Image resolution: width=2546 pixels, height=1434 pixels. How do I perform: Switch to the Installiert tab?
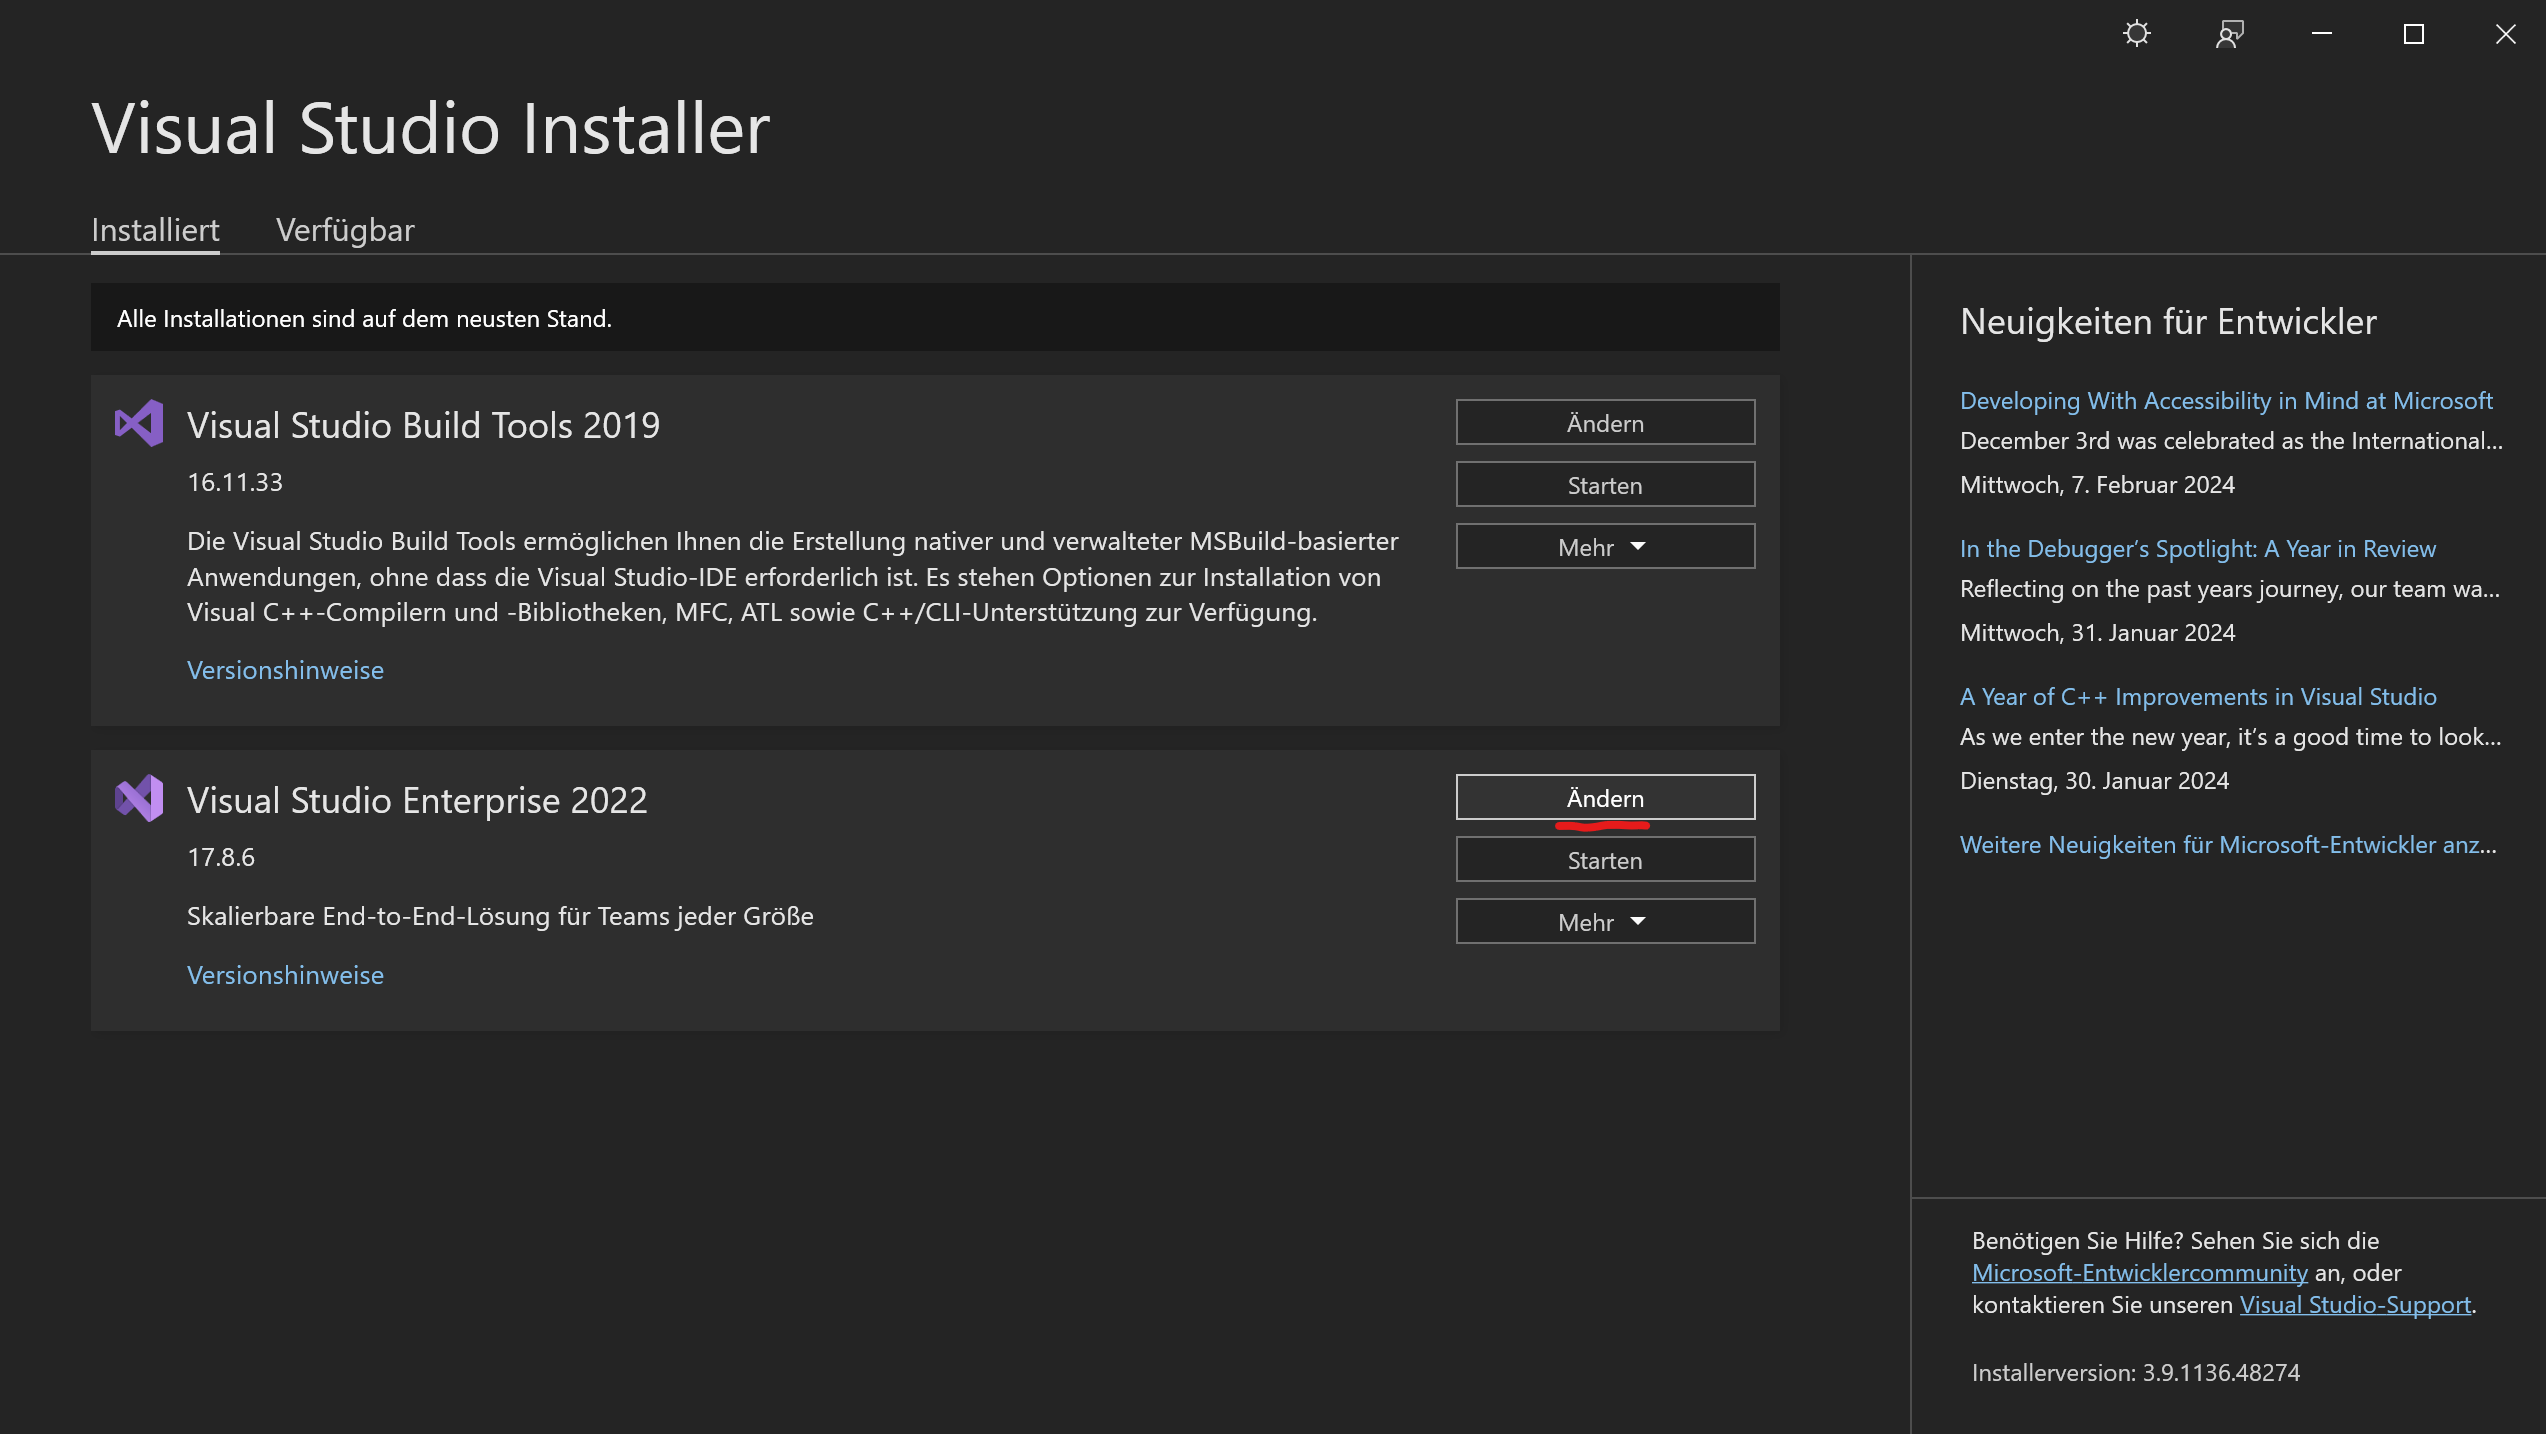[x=155, y=230]
